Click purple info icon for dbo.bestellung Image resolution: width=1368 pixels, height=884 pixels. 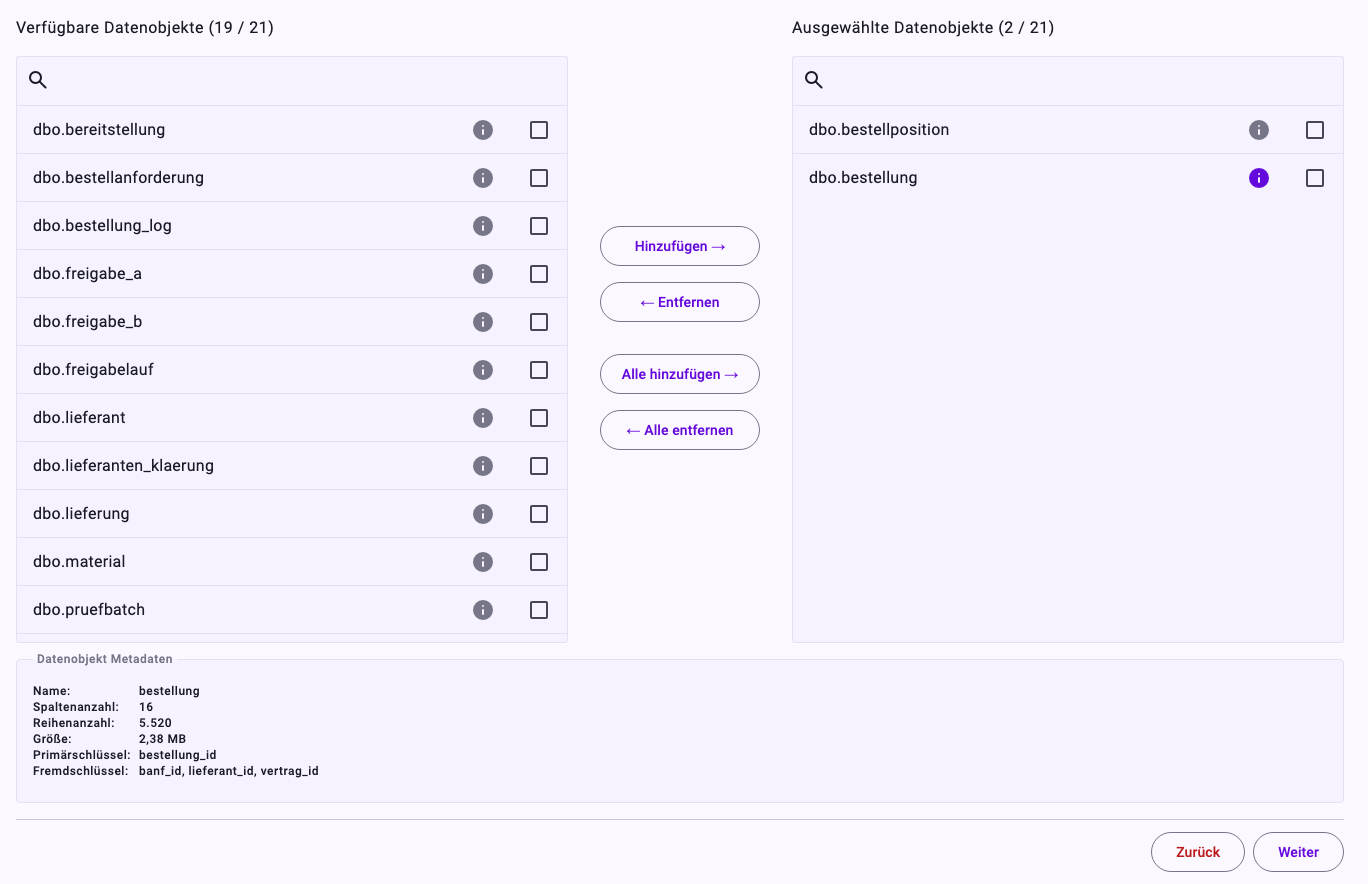point(1259,178)
